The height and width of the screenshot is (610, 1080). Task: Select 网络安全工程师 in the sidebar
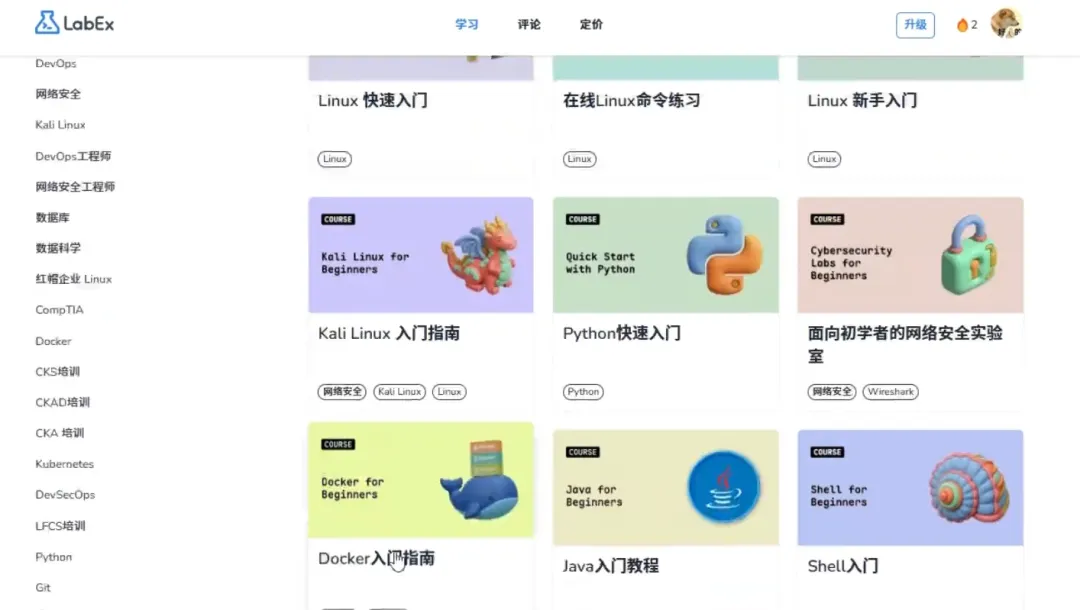click(x=75, y=187)
